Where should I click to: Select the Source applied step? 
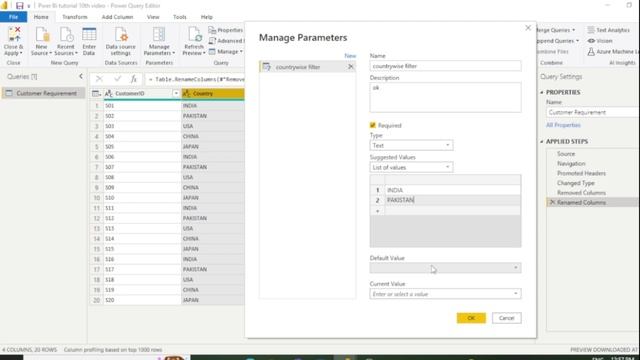coord(566,154)
